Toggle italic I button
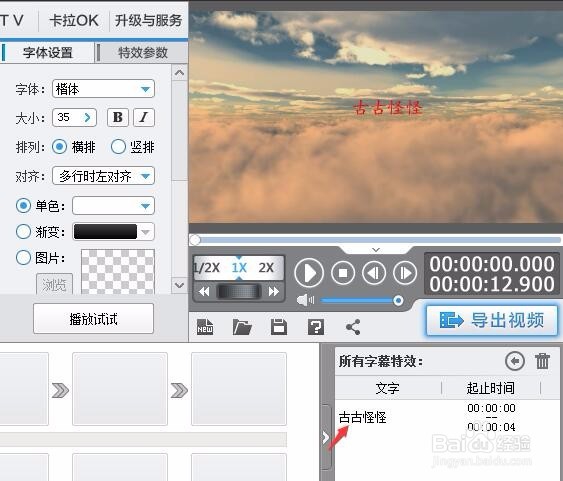Viewport: 563px width, 481px height. pyautogui.click(x=144, y=117)
